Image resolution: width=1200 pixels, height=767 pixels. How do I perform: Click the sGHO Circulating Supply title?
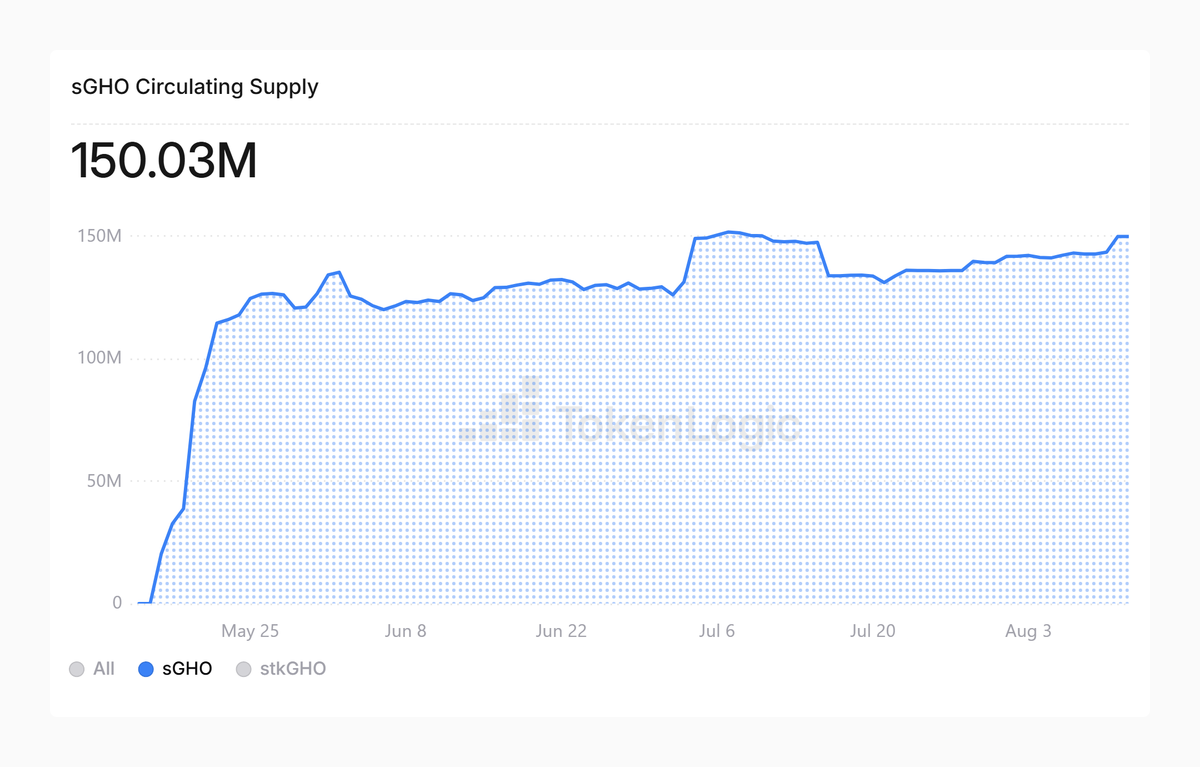pyautogui.click(x=195, y=87)
